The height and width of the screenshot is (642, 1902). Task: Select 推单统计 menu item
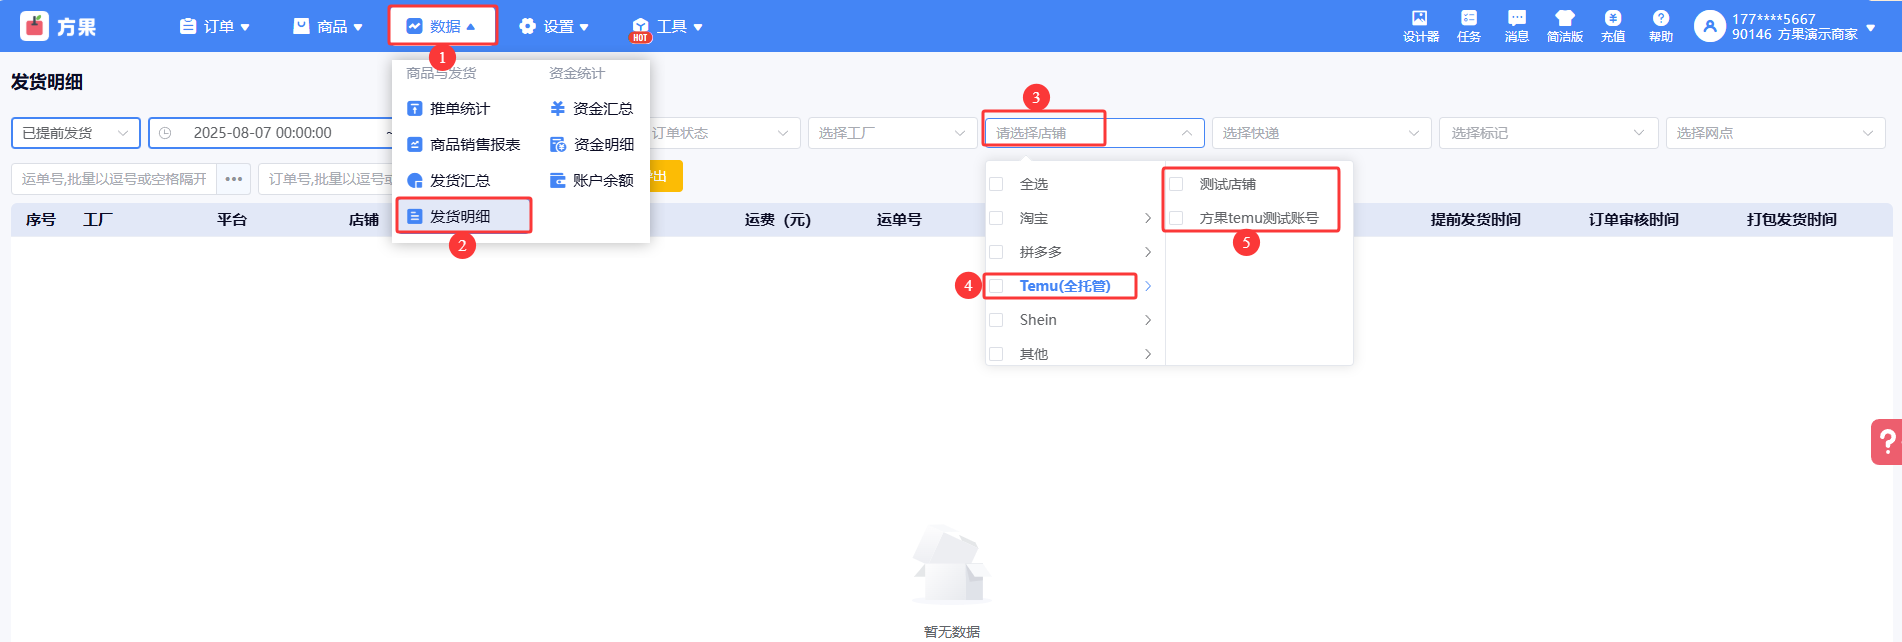tap(460, 109)
